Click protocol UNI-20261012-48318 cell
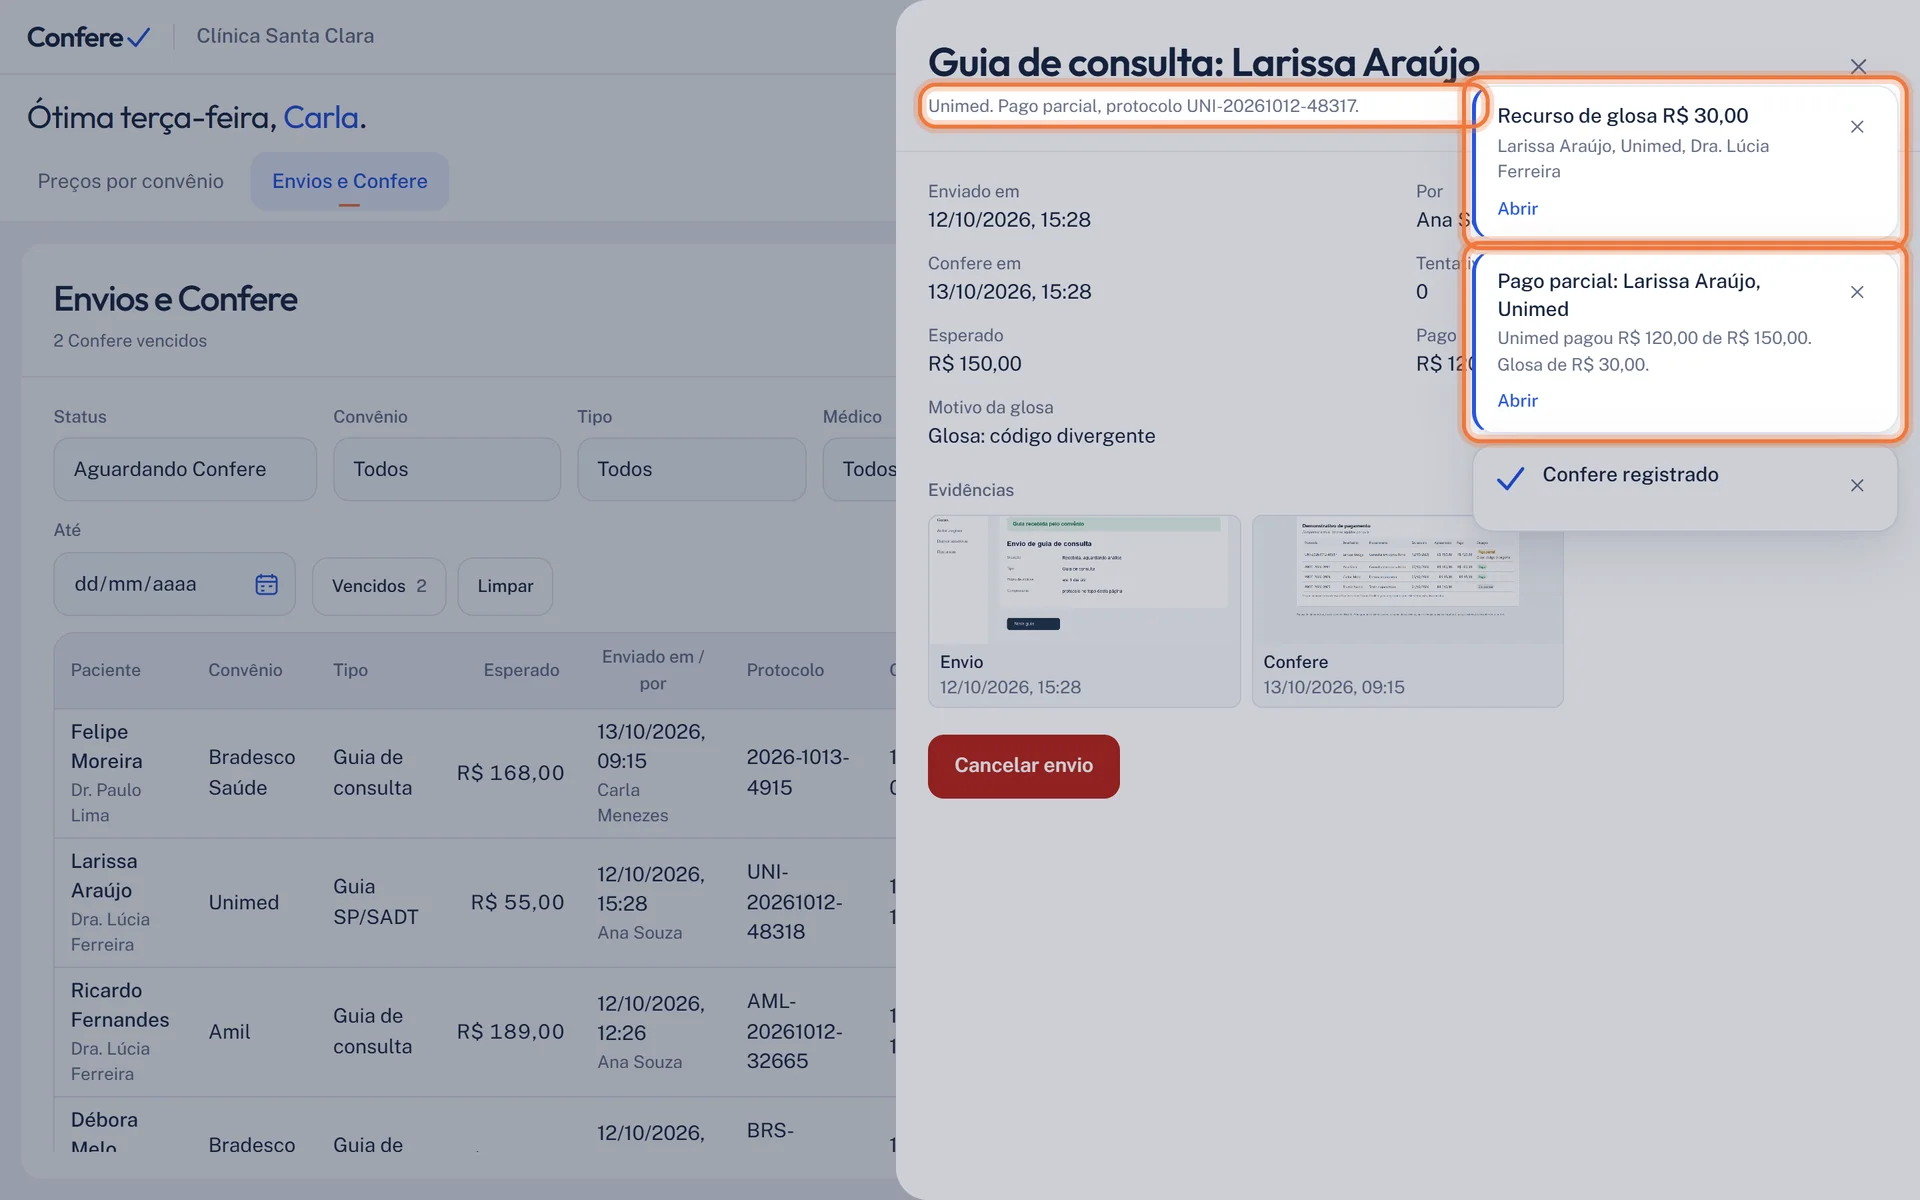 point(795,902)
